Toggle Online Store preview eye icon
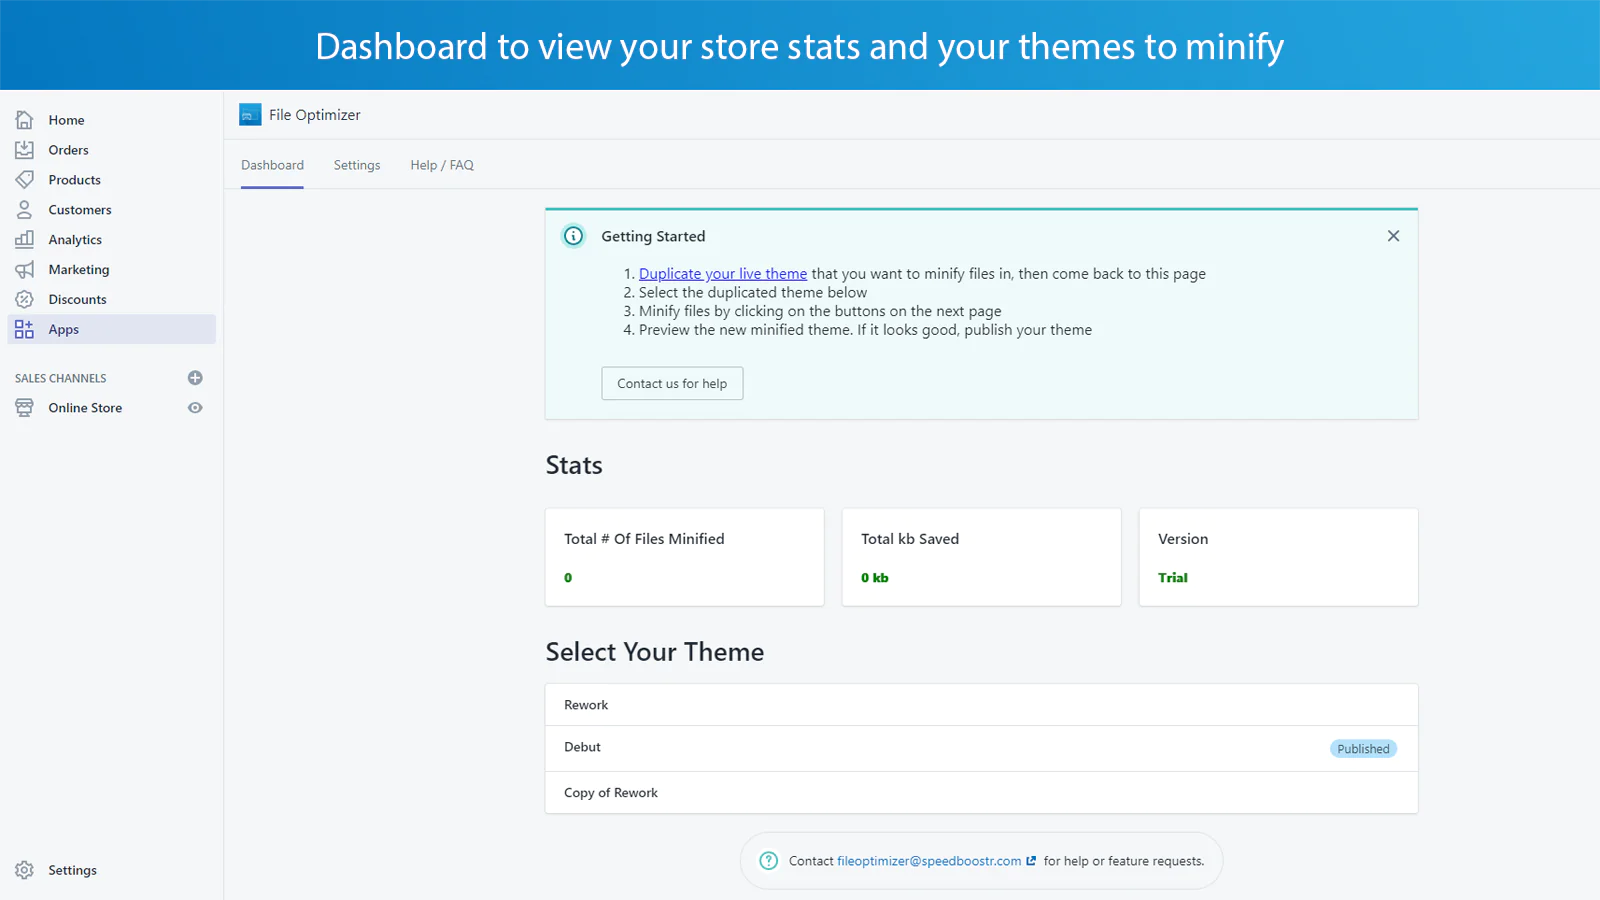1600x900 pixels. (x=195, y=407)
